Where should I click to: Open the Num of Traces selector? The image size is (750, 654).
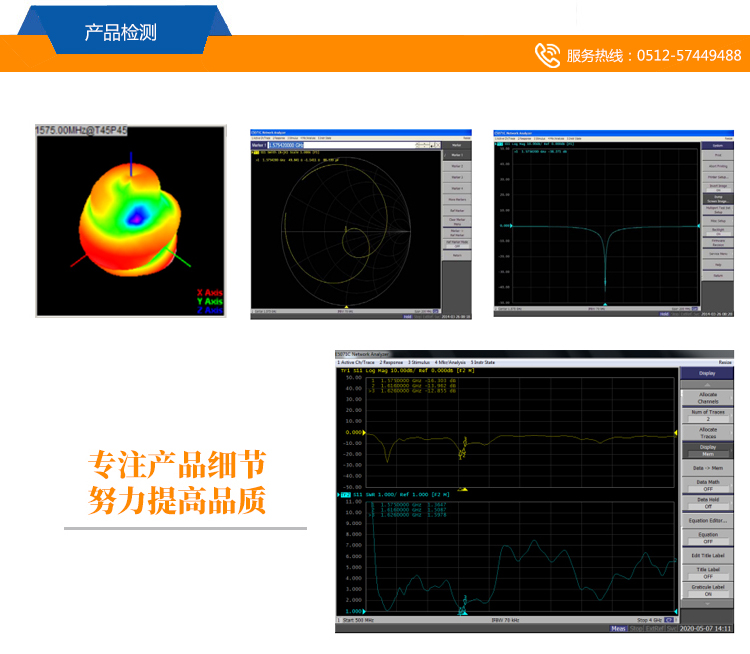[x=707, y=415]
